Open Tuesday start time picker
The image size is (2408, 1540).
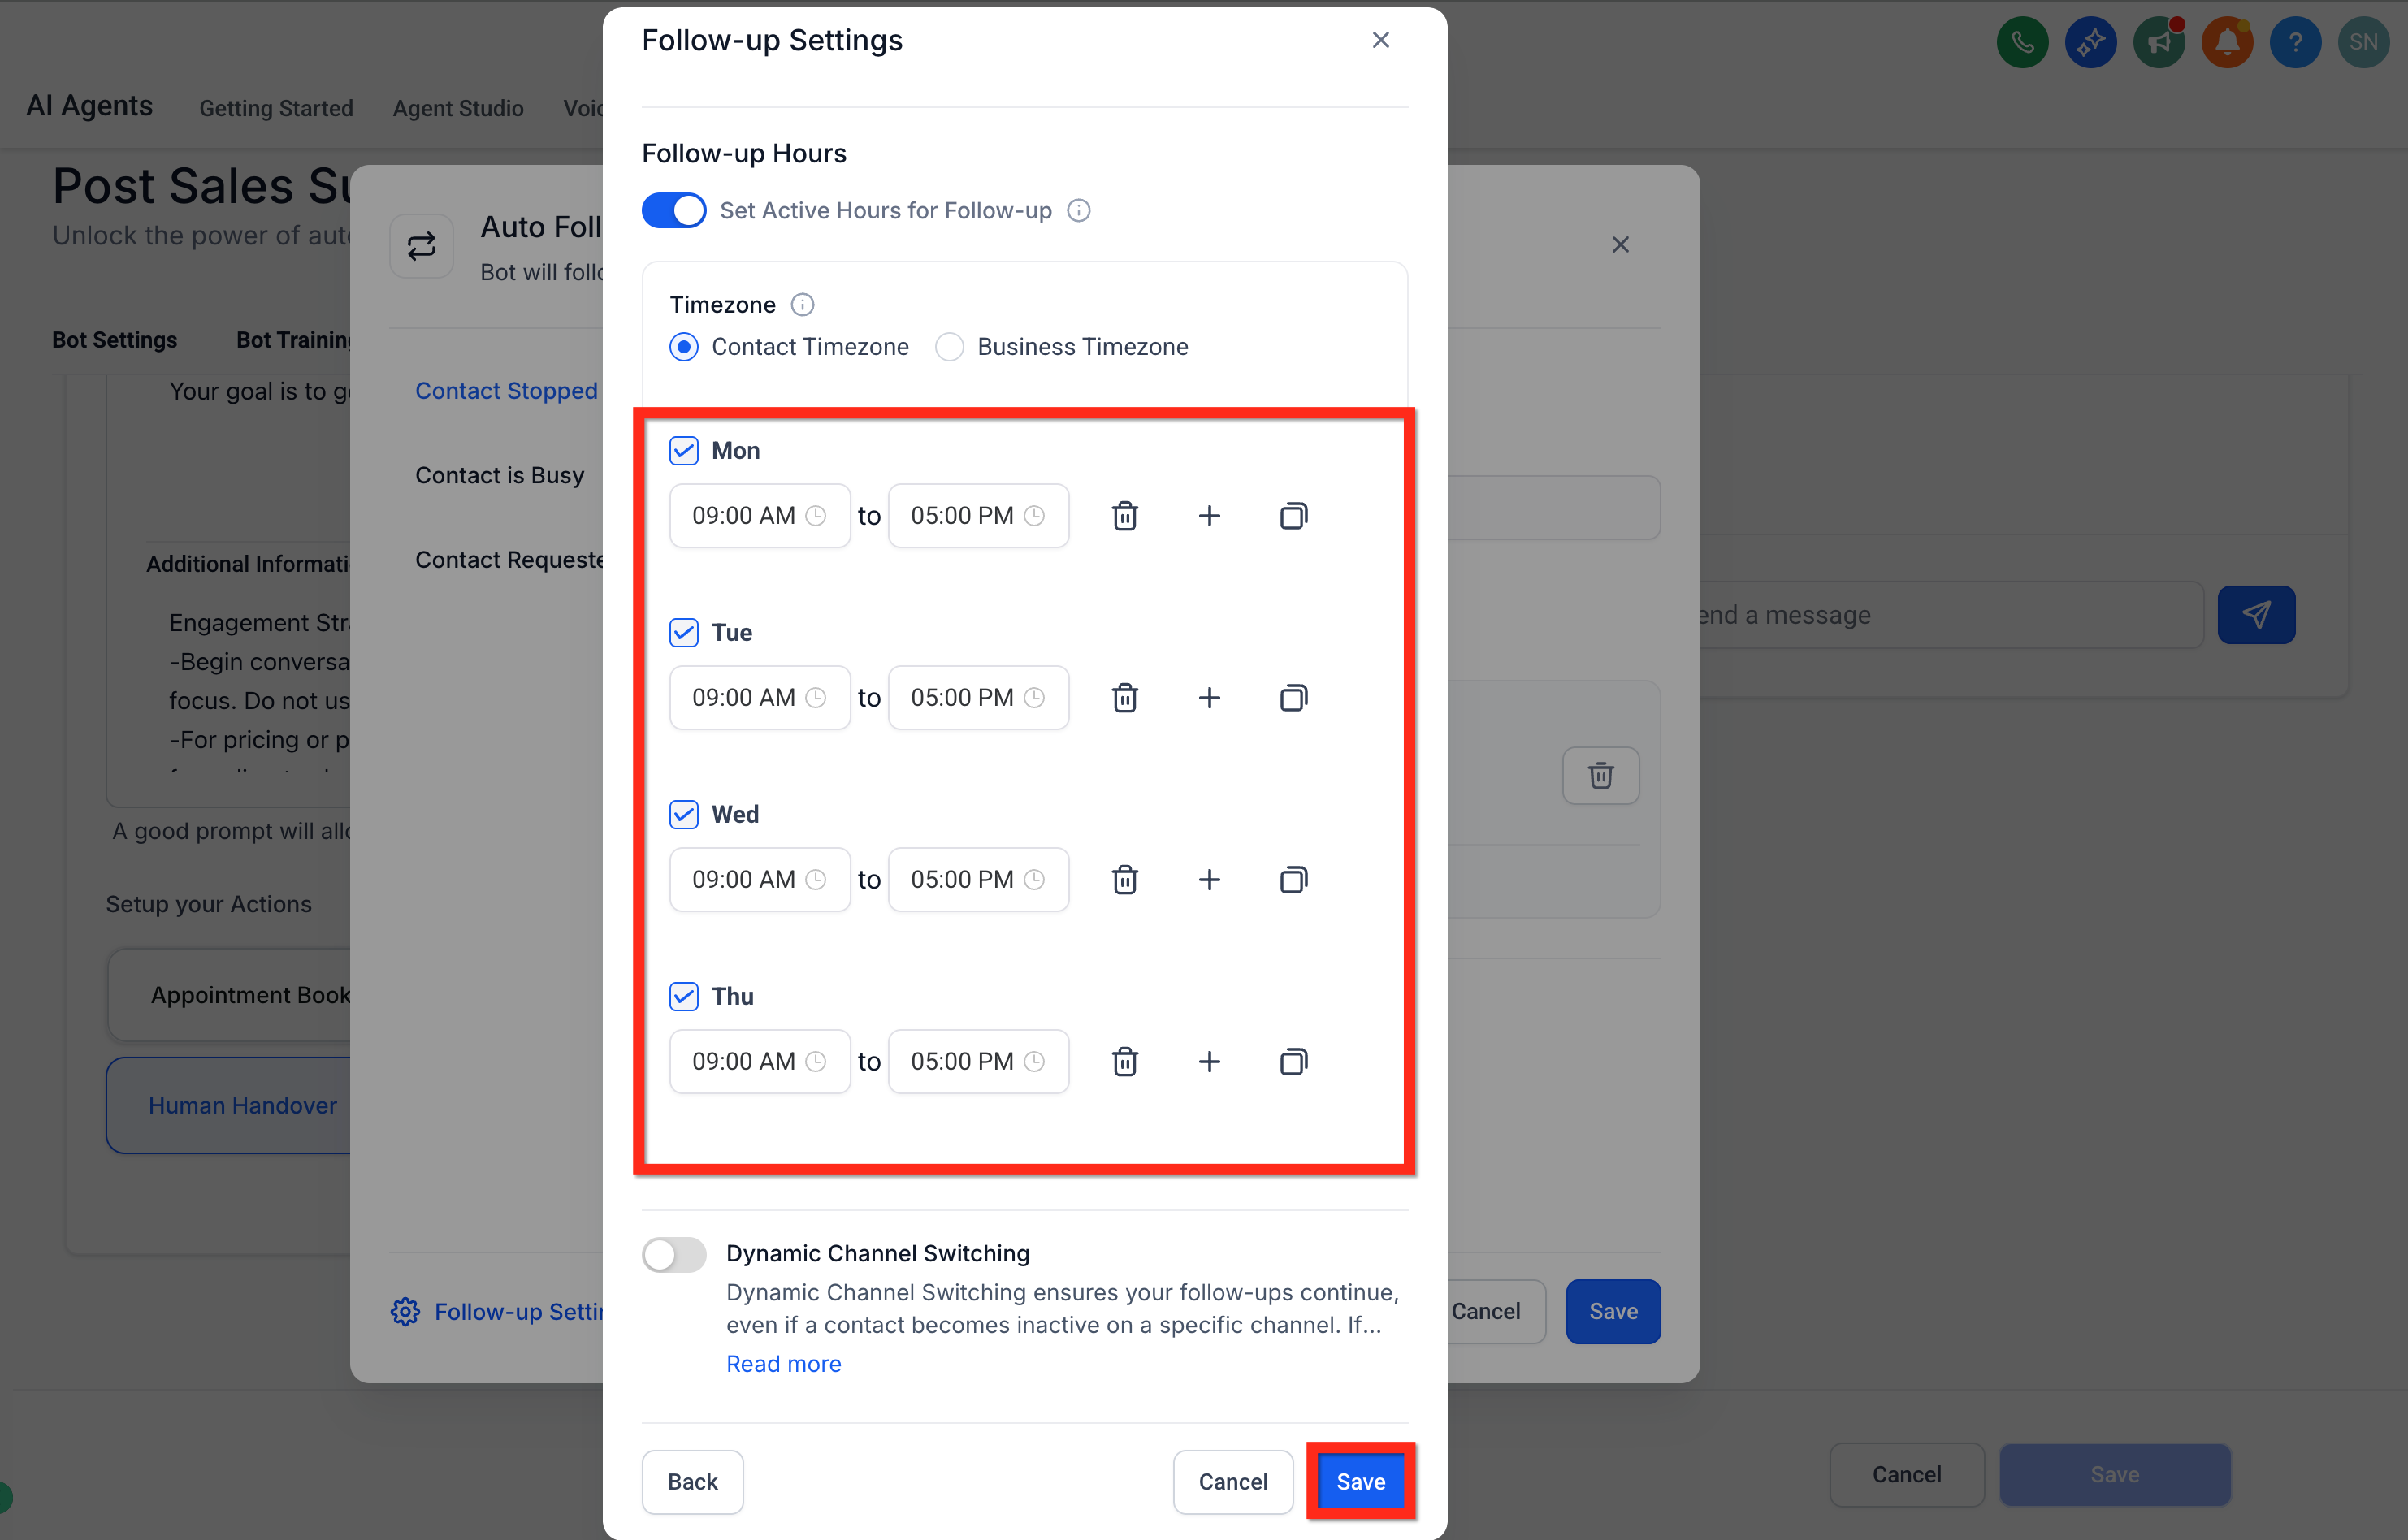click(x=760, y=698)
